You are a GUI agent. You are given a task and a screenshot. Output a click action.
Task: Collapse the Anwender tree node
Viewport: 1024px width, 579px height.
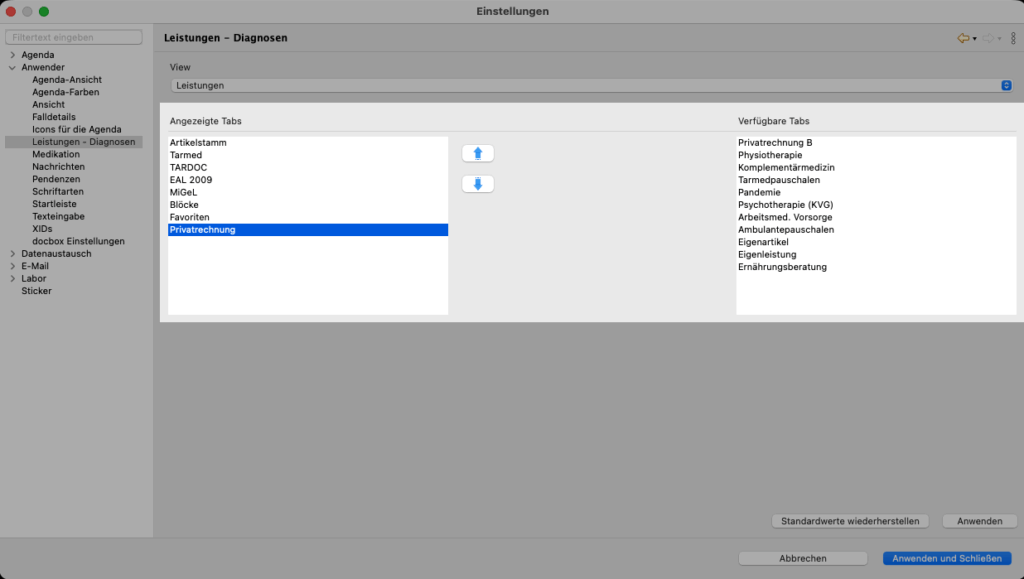click(x=12, y=67)
